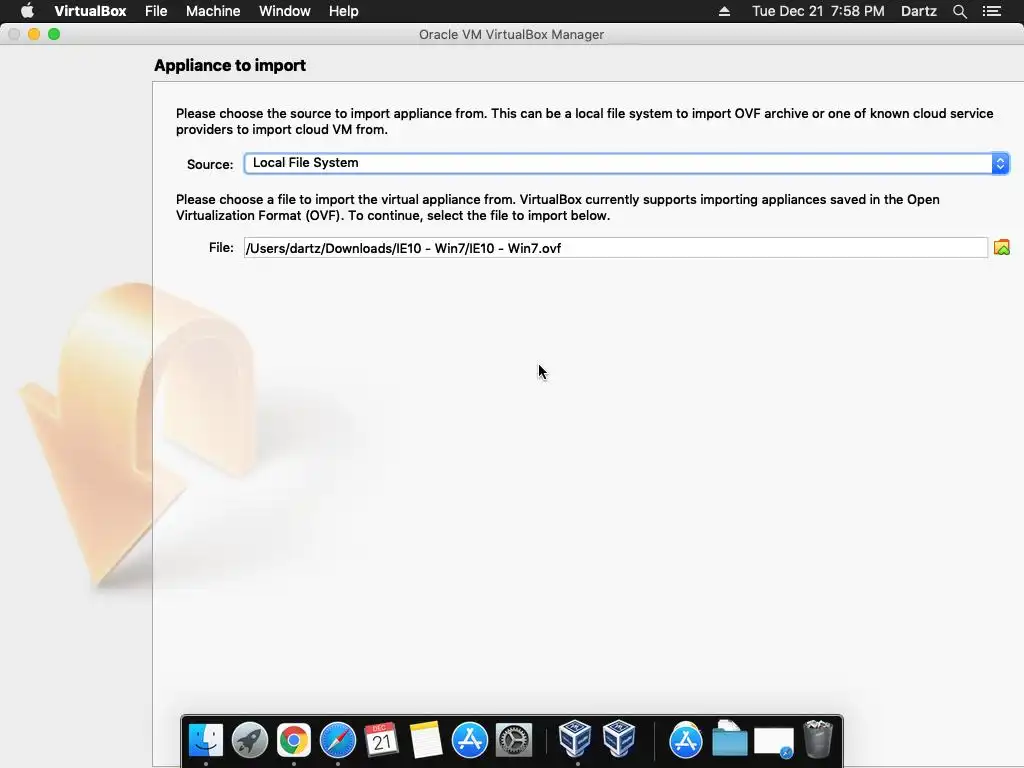Restore the minimized Safari window thumbnail in the Dock

tap(773, 741)
